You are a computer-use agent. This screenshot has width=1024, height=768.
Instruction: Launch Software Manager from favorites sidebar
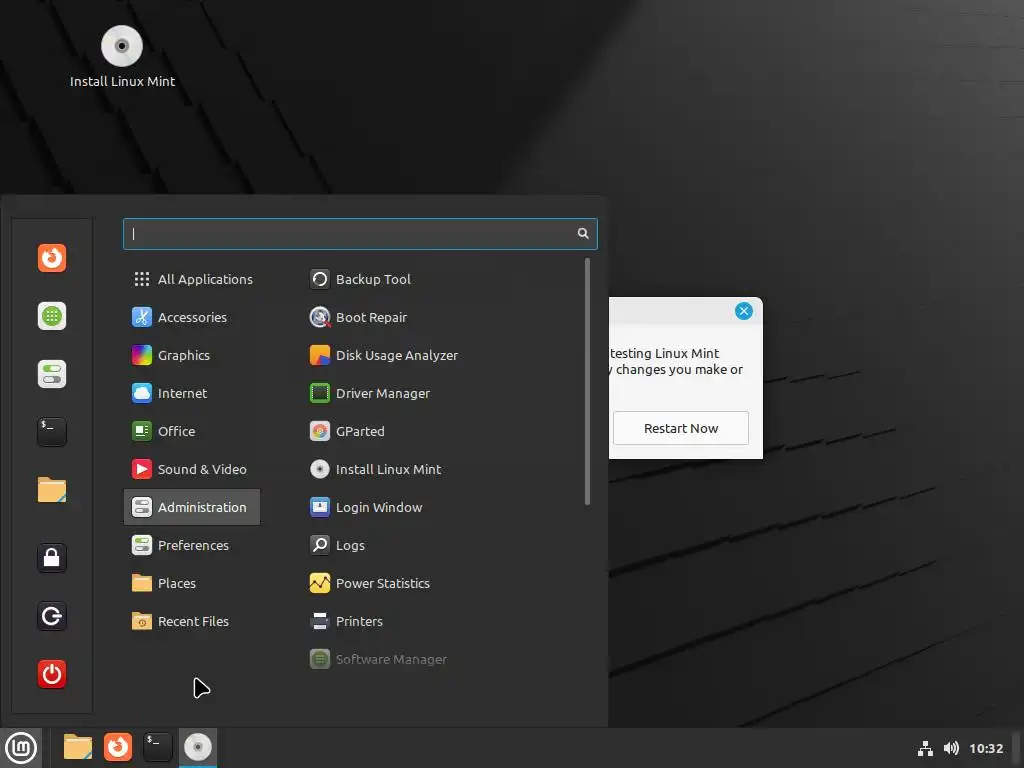[x=52, y=316]
